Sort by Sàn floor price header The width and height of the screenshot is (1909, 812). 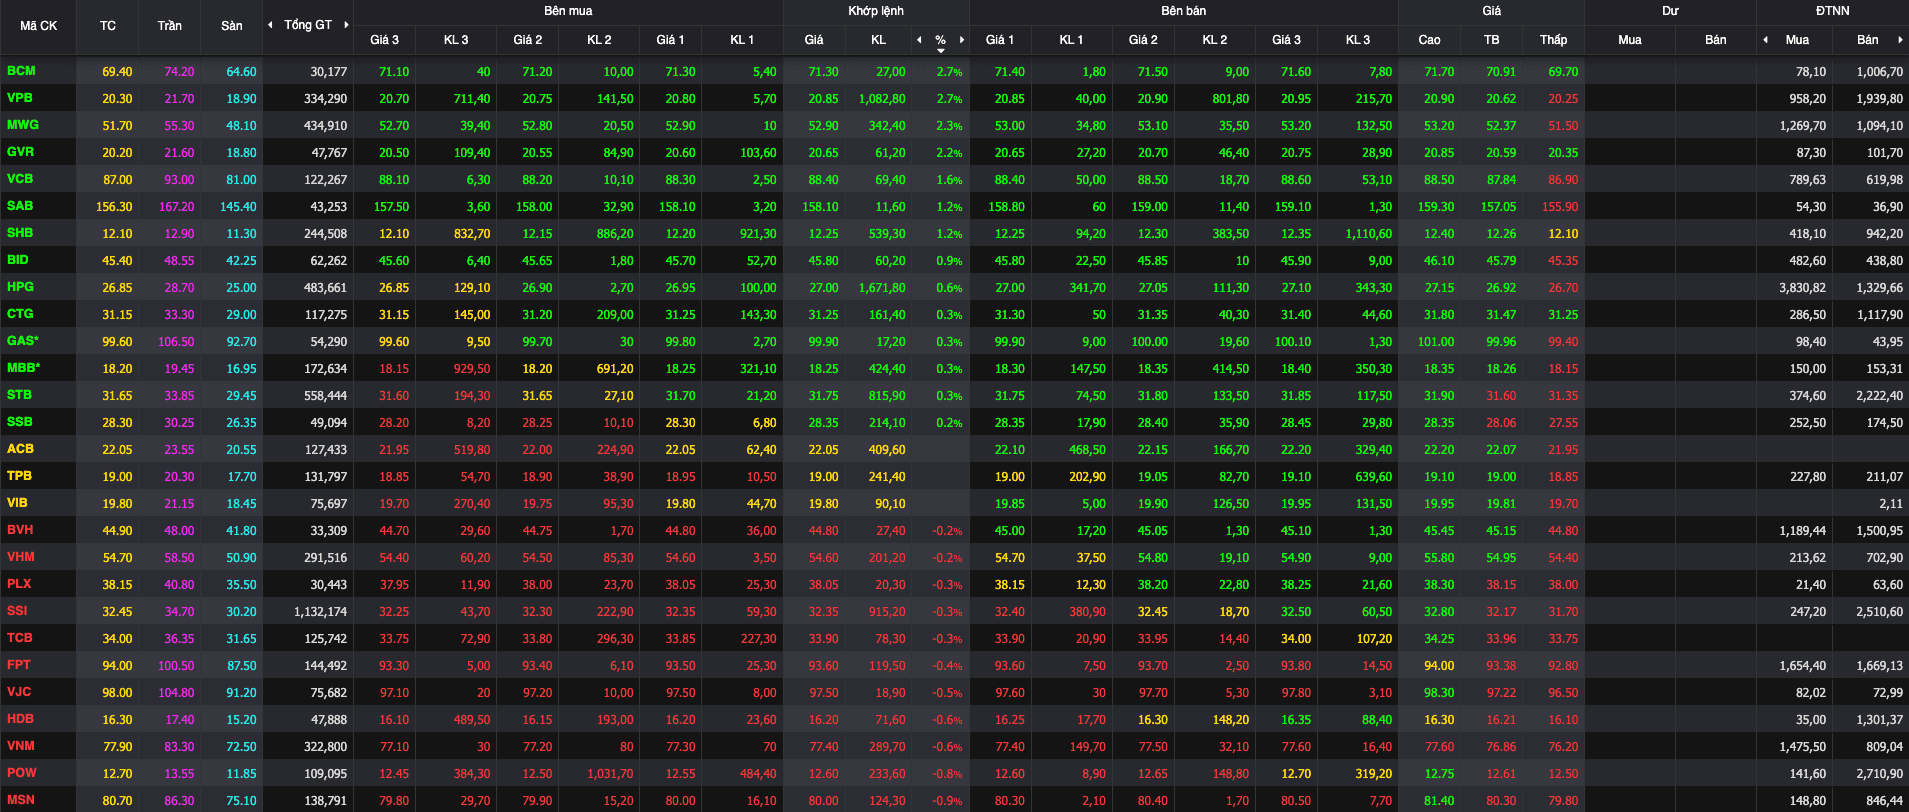tap(232, 26)
